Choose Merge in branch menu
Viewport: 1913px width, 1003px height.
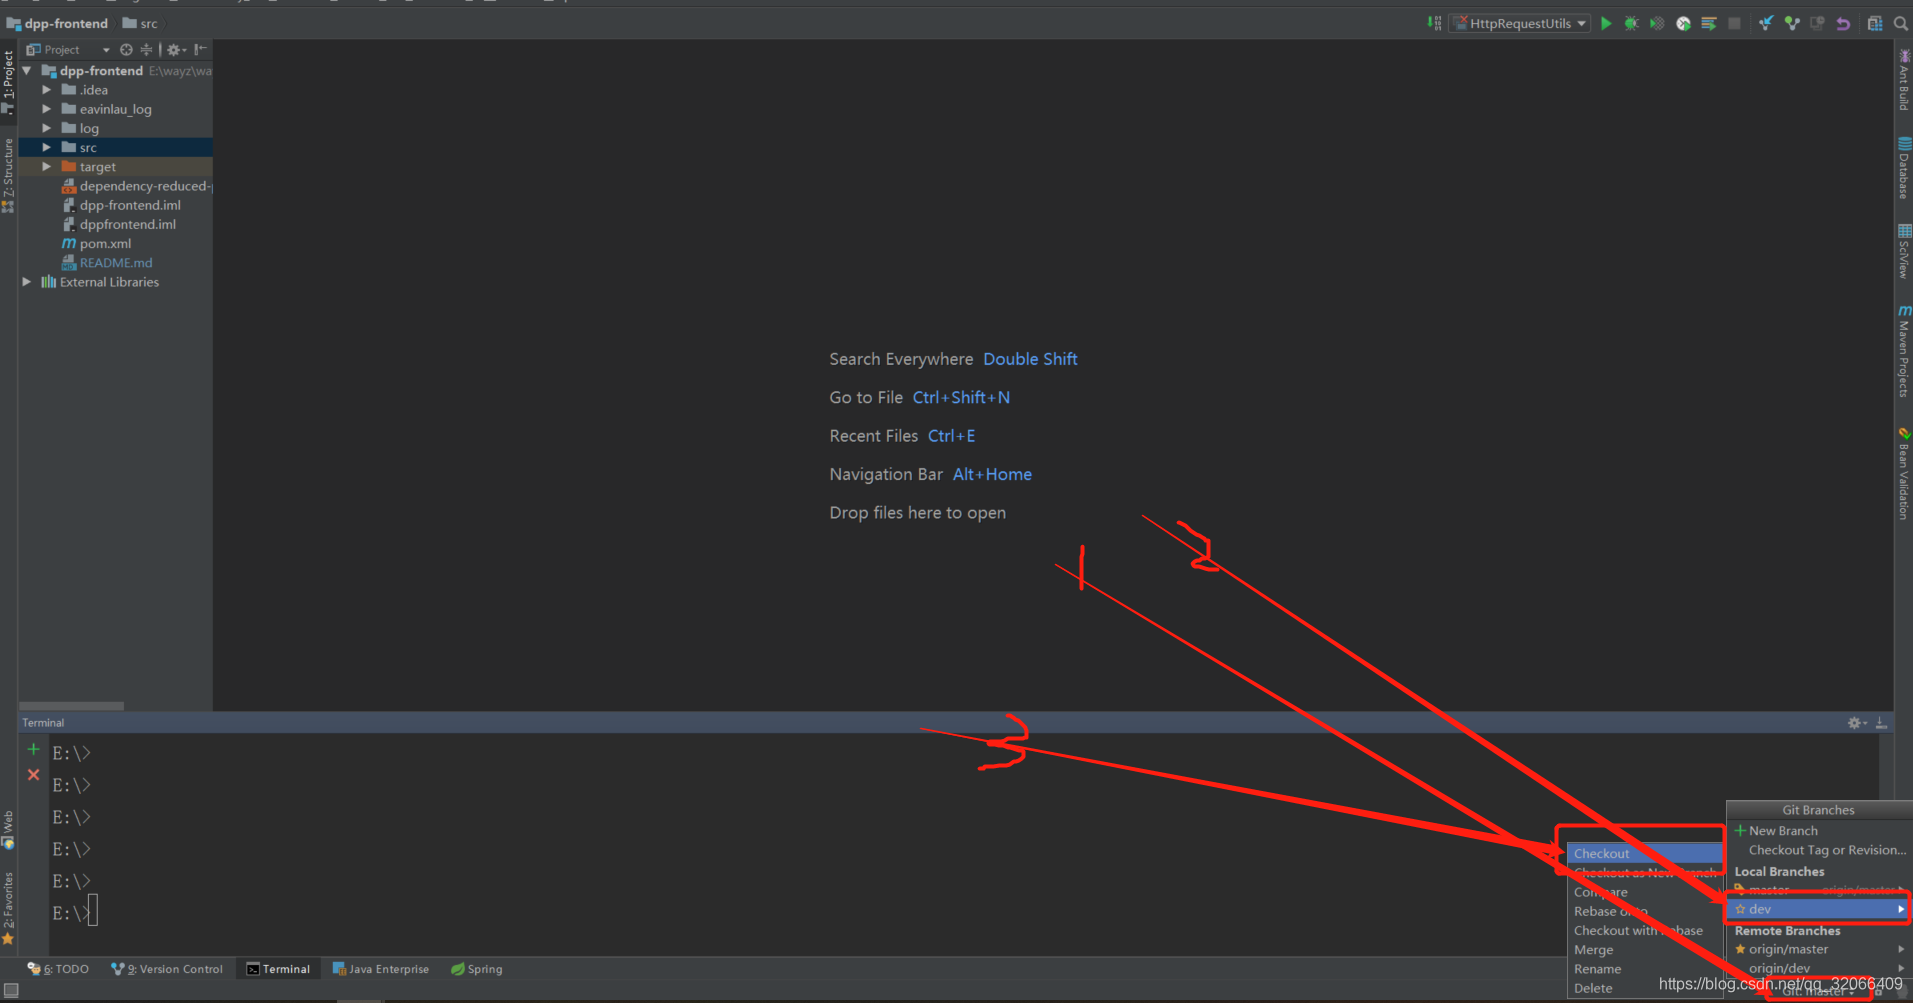1644,950
